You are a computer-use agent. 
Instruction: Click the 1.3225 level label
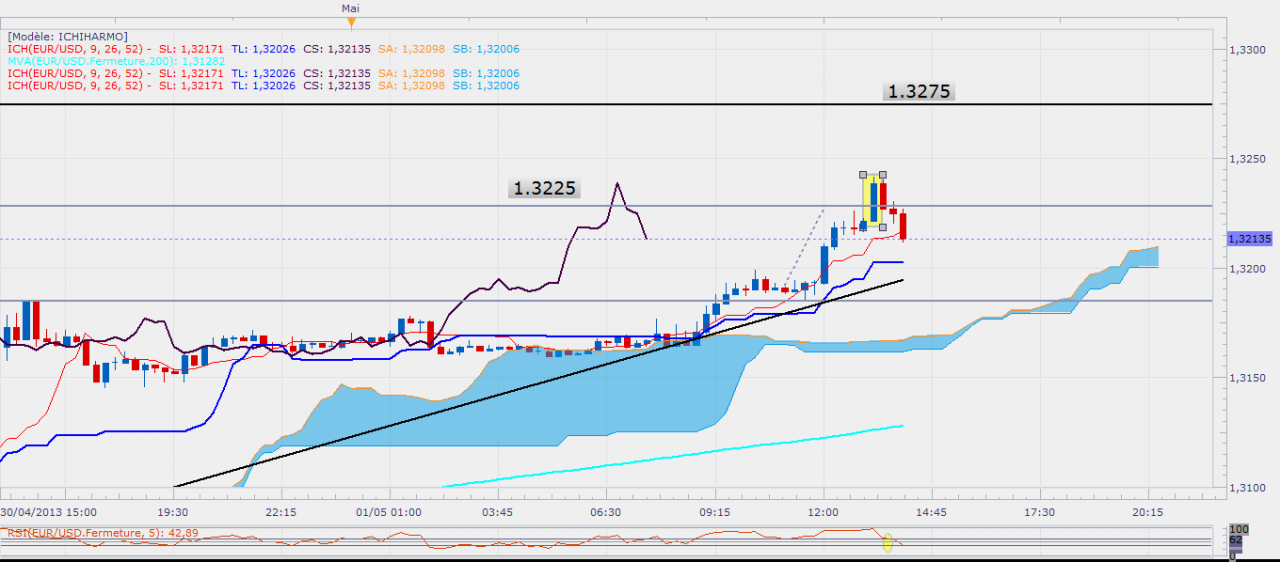(545, 188)
